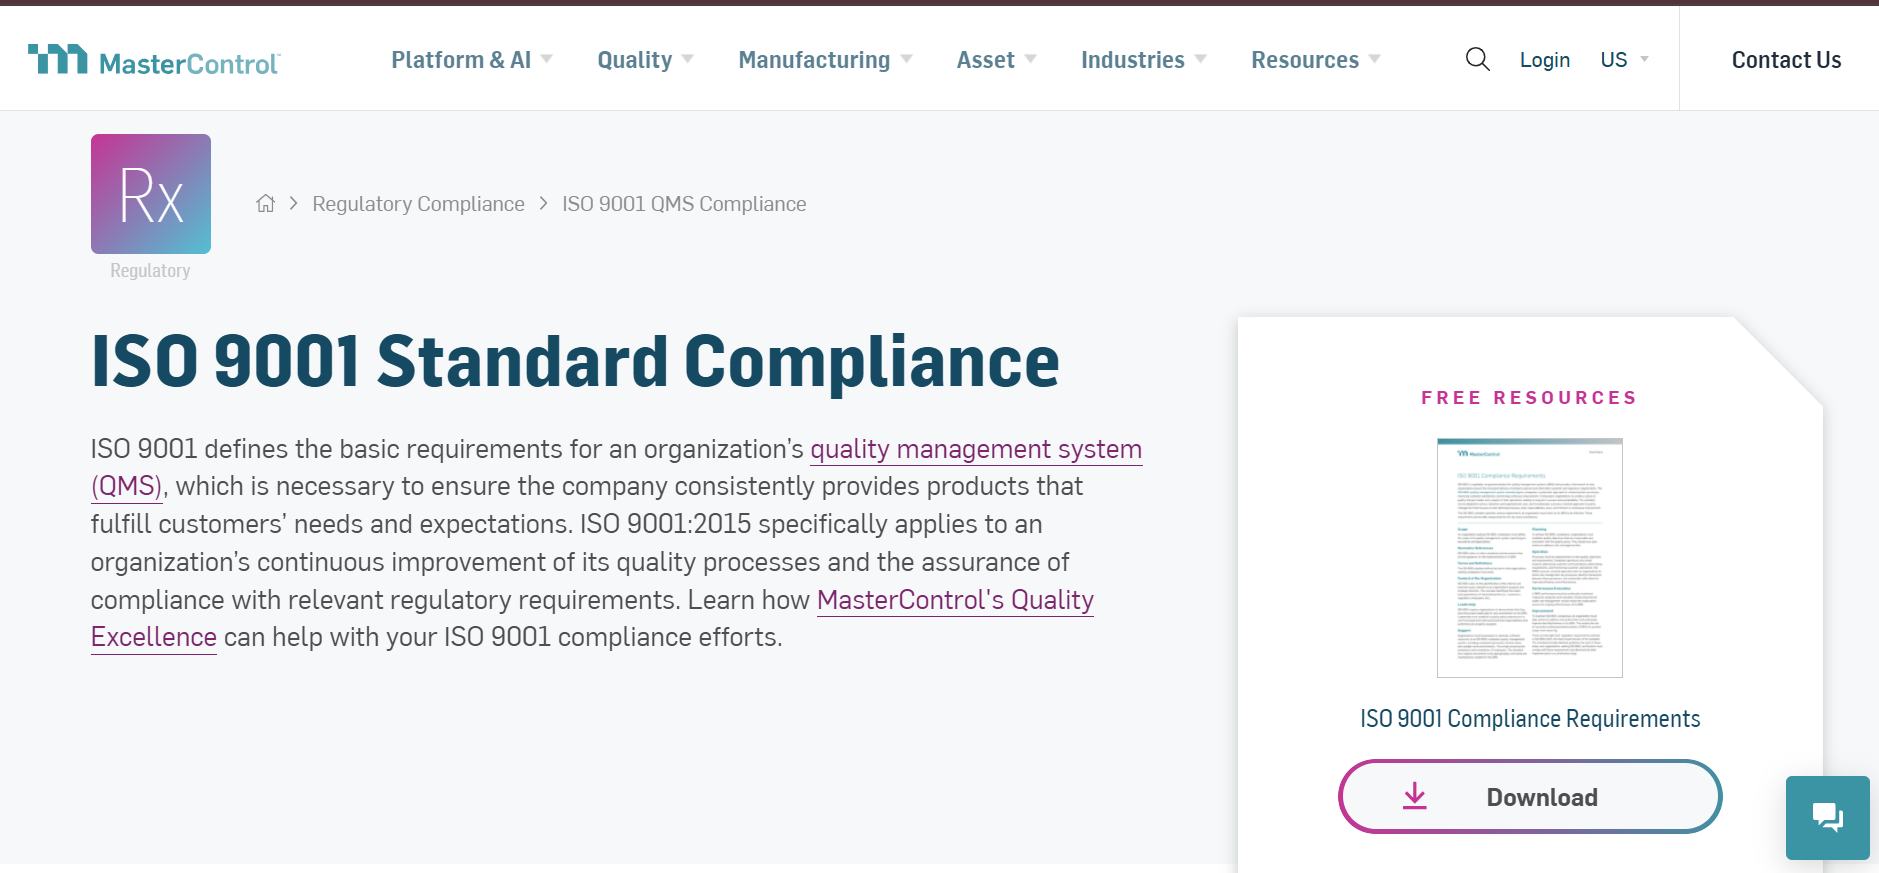Go to the home breadcrumb icon
Screen dimensions: 1879x873
tap(265, 204)
